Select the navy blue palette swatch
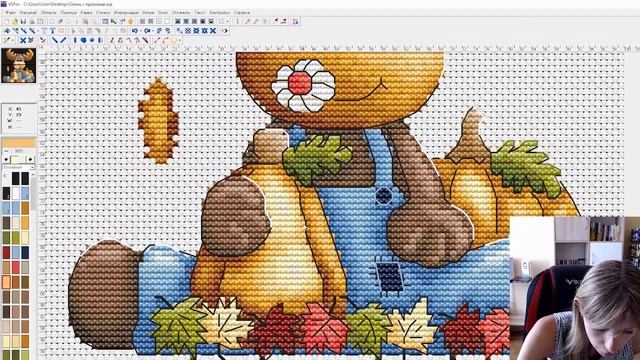 coord(25,252)
